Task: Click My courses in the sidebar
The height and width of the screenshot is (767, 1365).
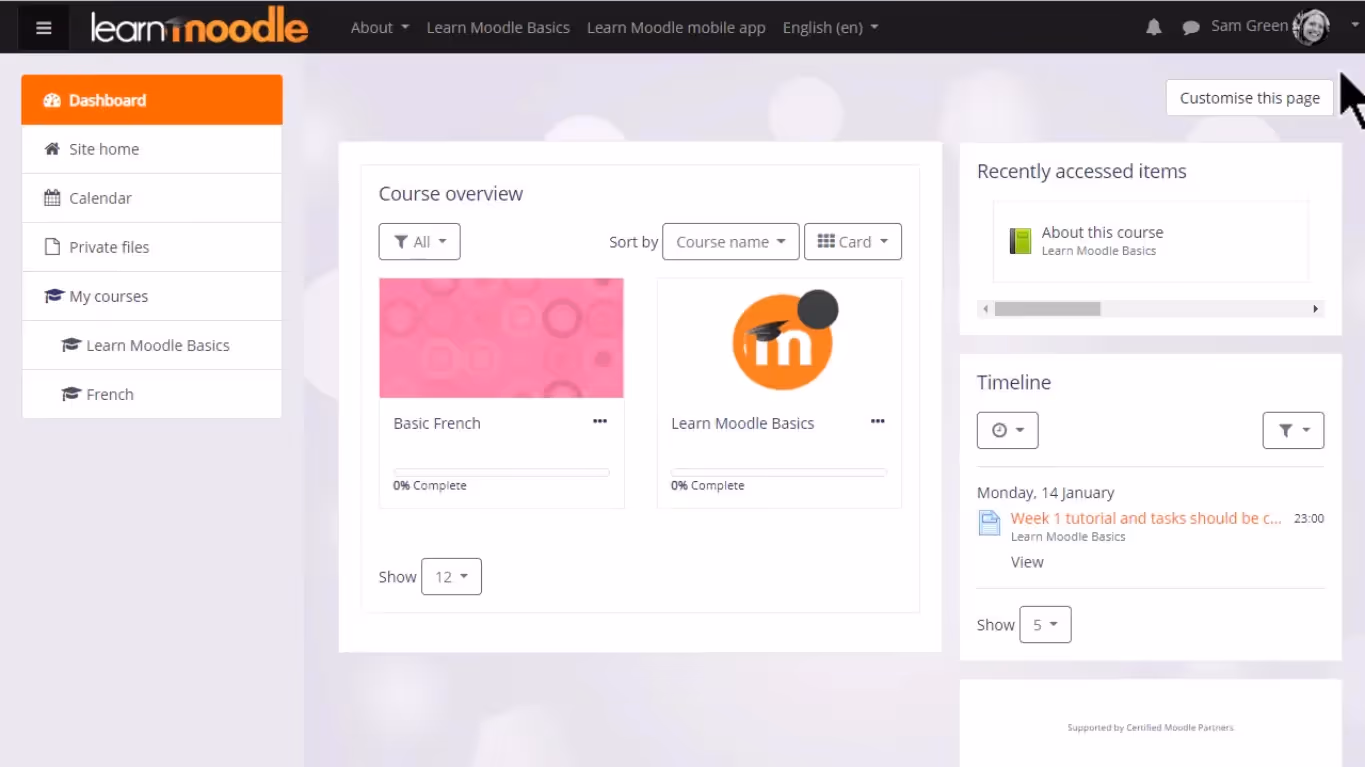Action: [152, 296]
